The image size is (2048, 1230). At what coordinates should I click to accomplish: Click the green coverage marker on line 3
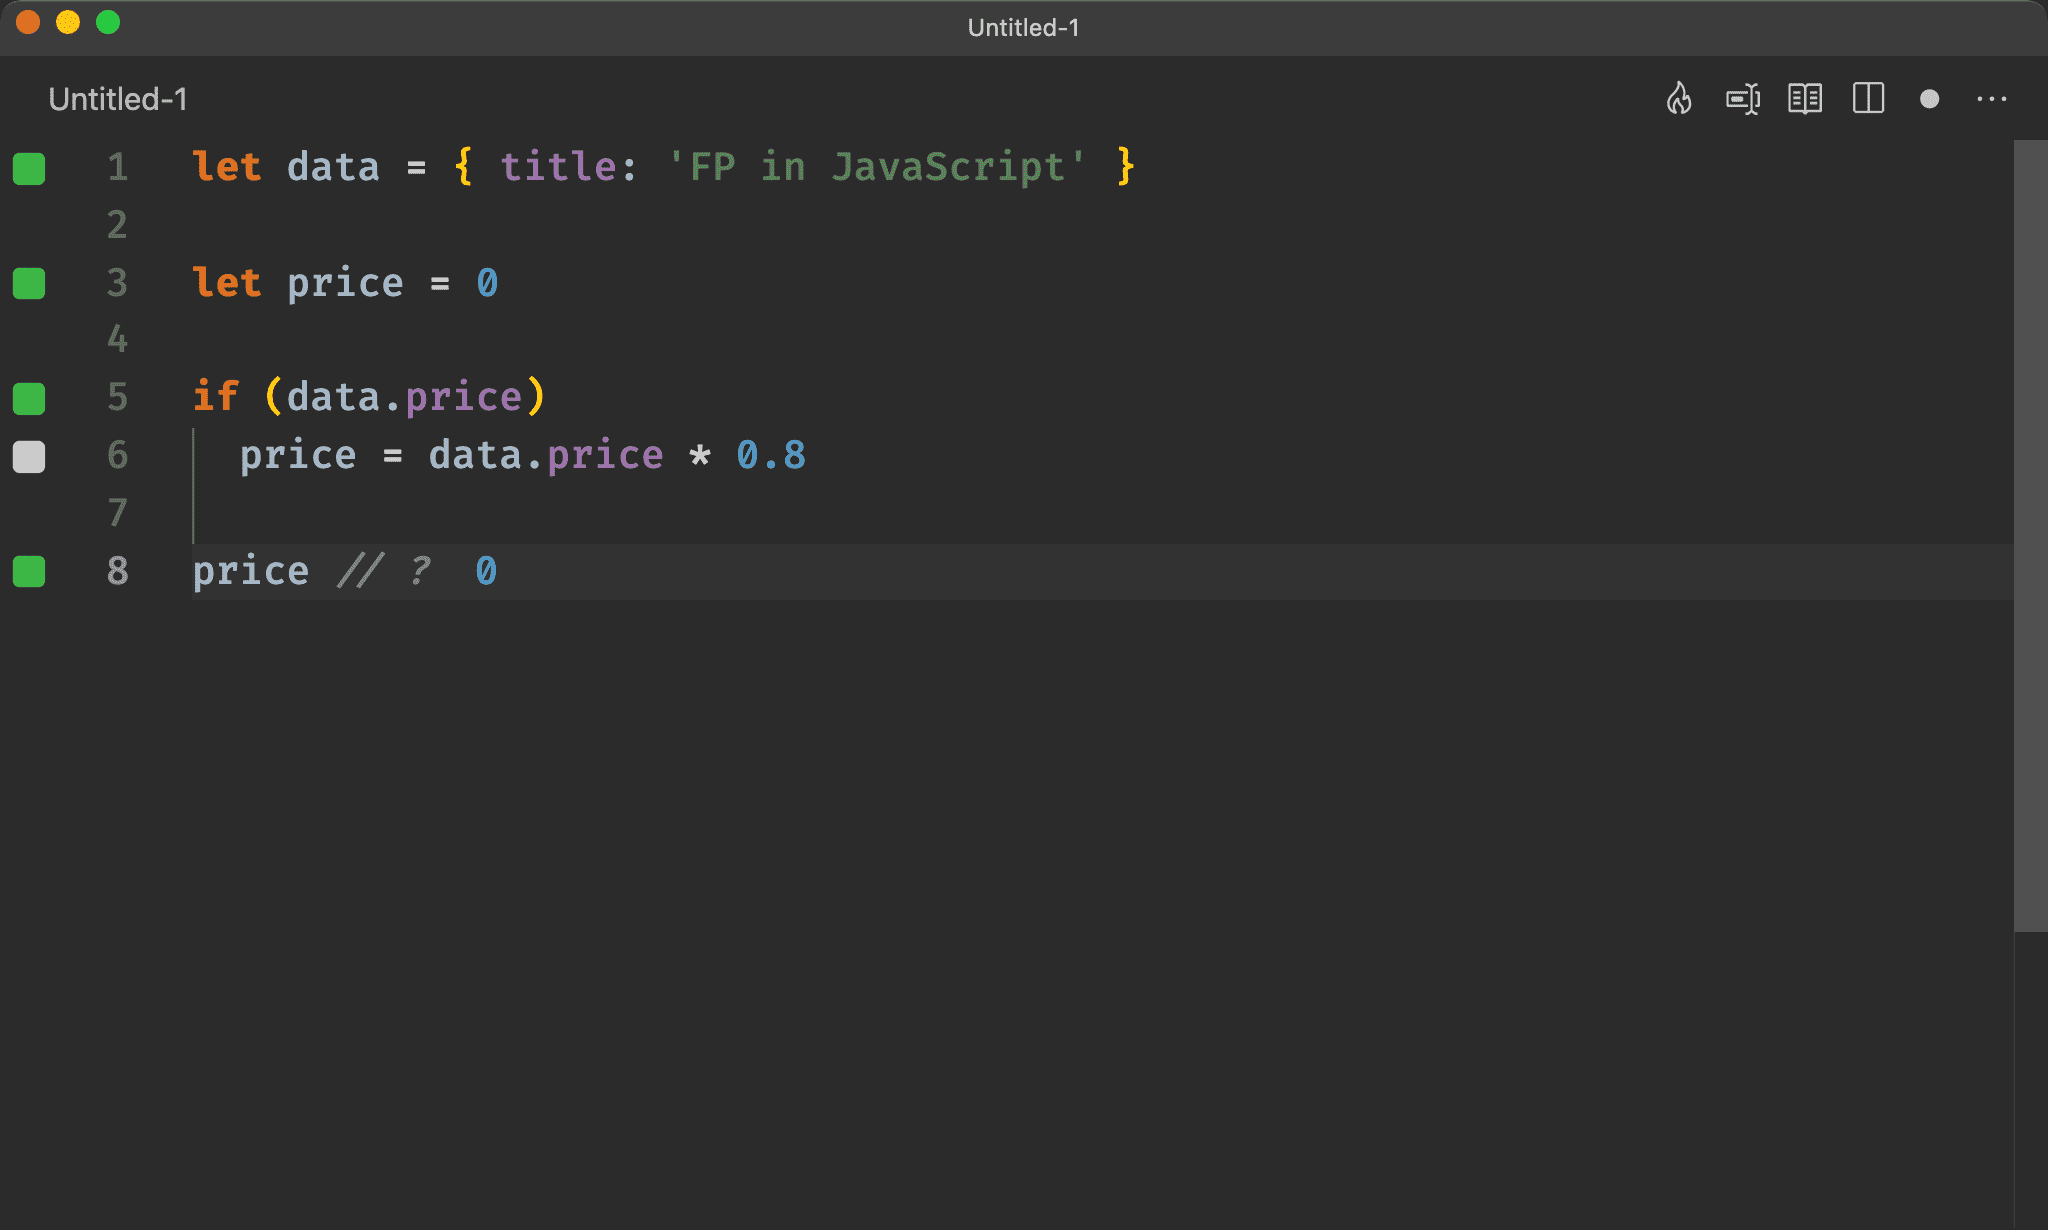click(29, 284)
